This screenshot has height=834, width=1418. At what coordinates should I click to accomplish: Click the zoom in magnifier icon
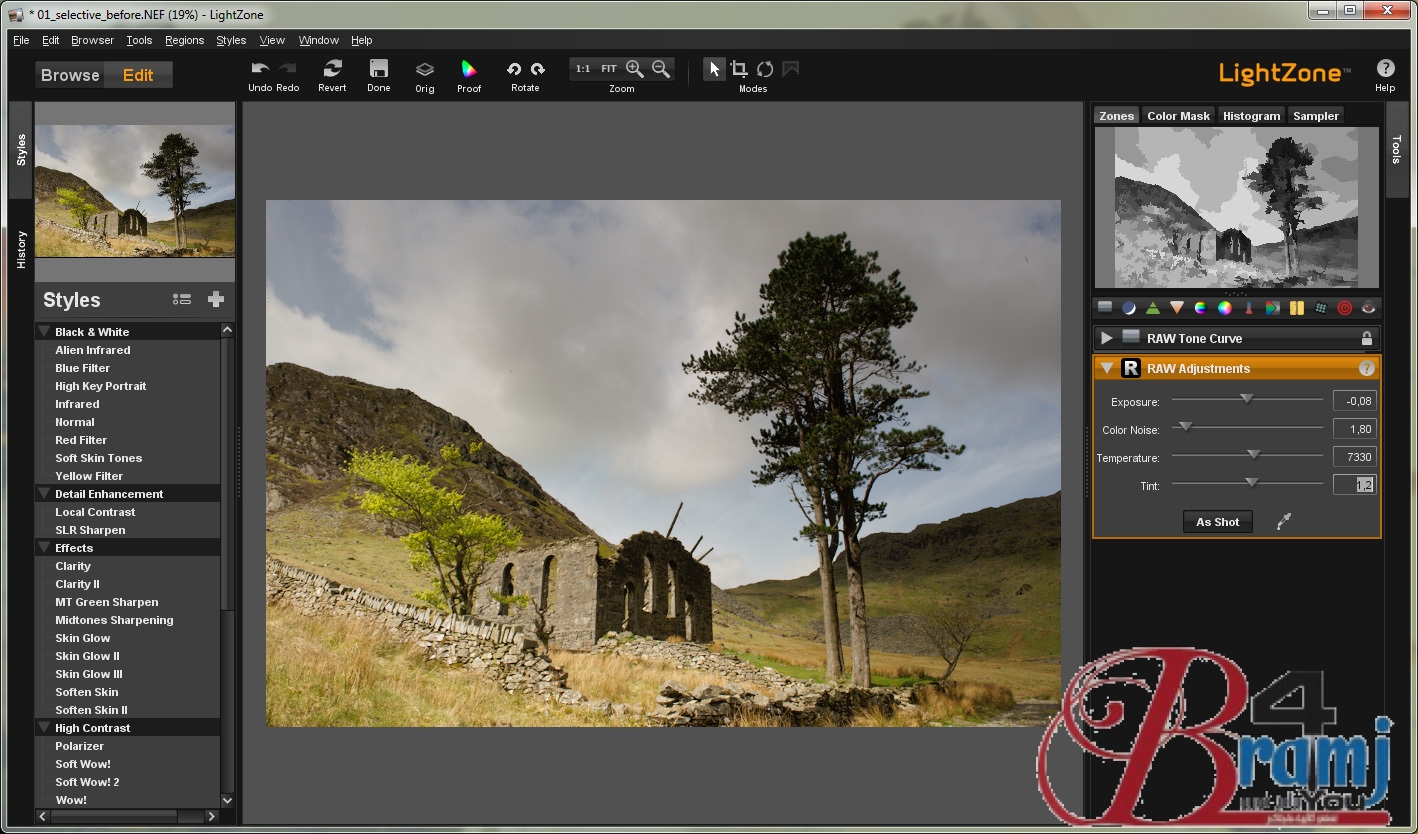tap(635, 69)
